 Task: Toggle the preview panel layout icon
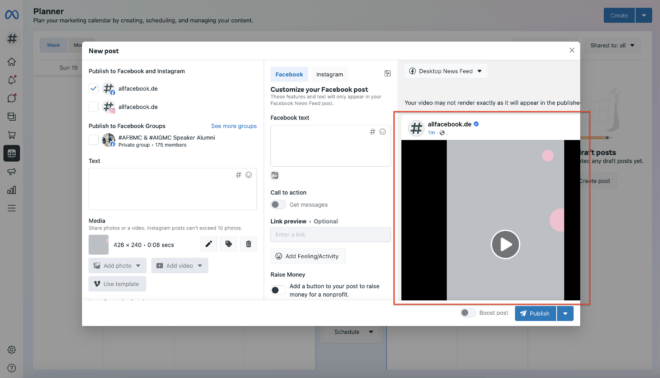point(387,74)
